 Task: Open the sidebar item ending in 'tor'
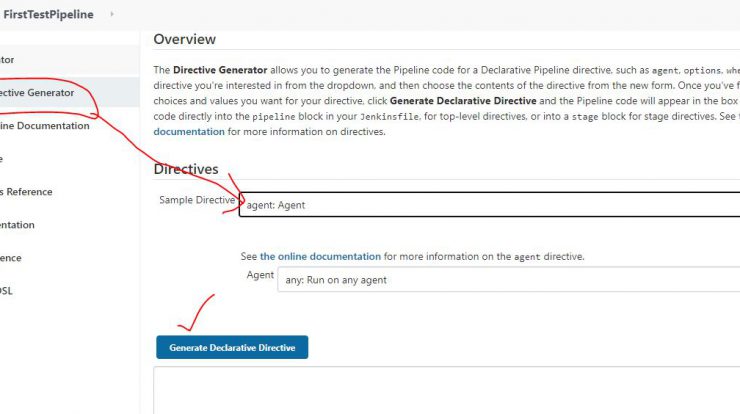coord(7,59)
